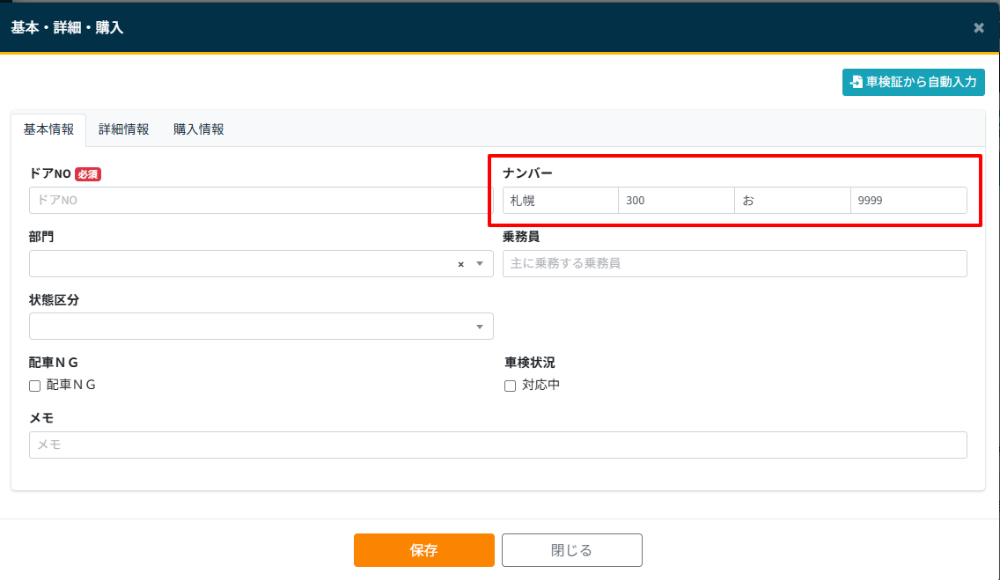Click the 車検状況 label
The height and width of the screenshot is (580, 1000).
(529, 363)
